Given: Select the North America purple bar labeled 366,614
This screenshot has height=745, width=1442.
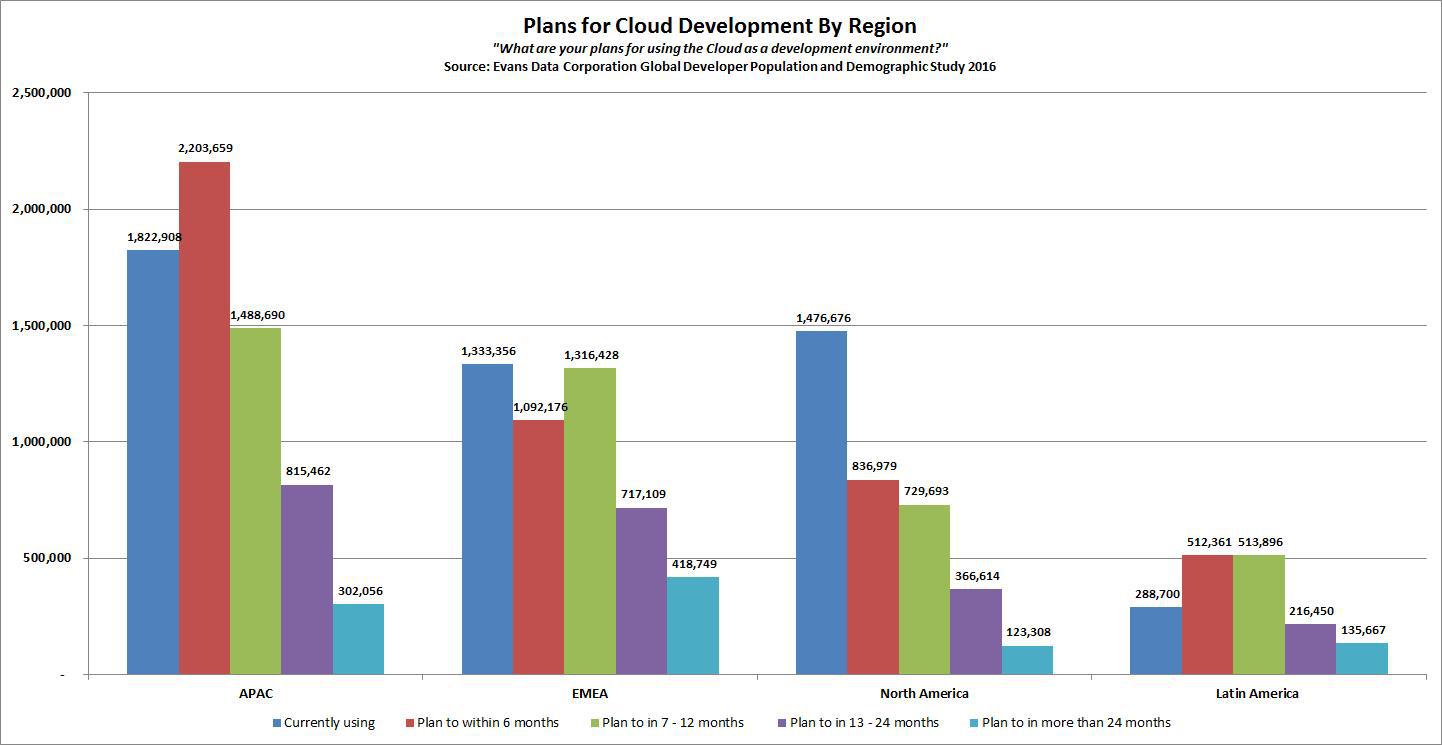Looking at the screenshot, I should point(976,632).
